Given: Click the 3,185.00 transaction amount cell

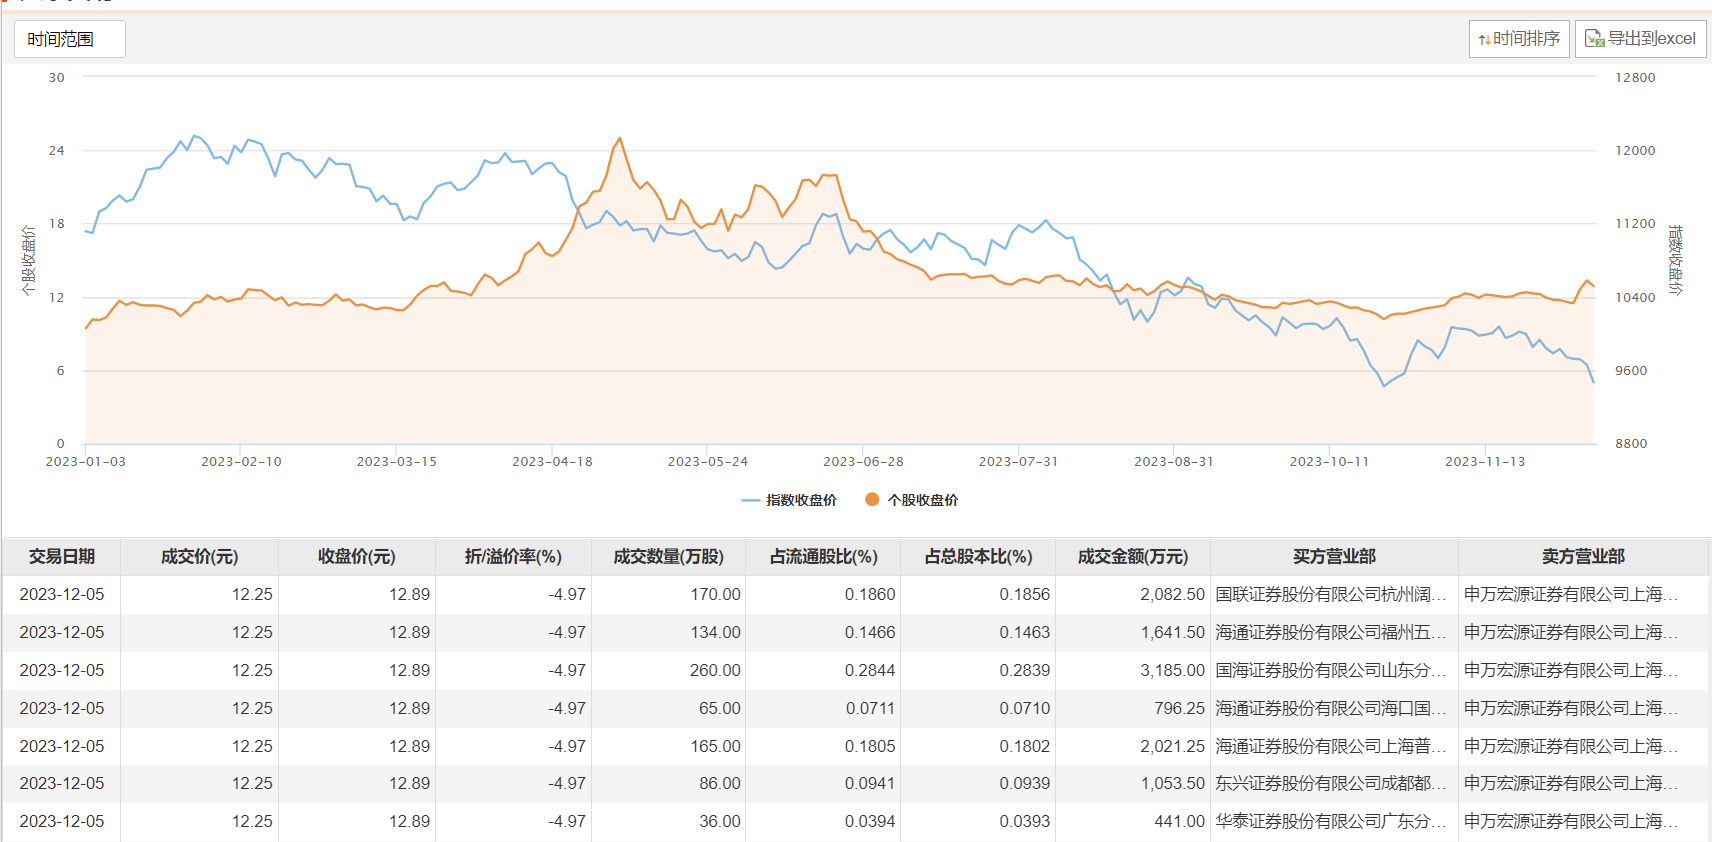Looking at the screenshot, I should pyautogui.click(x=1172, y=670).
